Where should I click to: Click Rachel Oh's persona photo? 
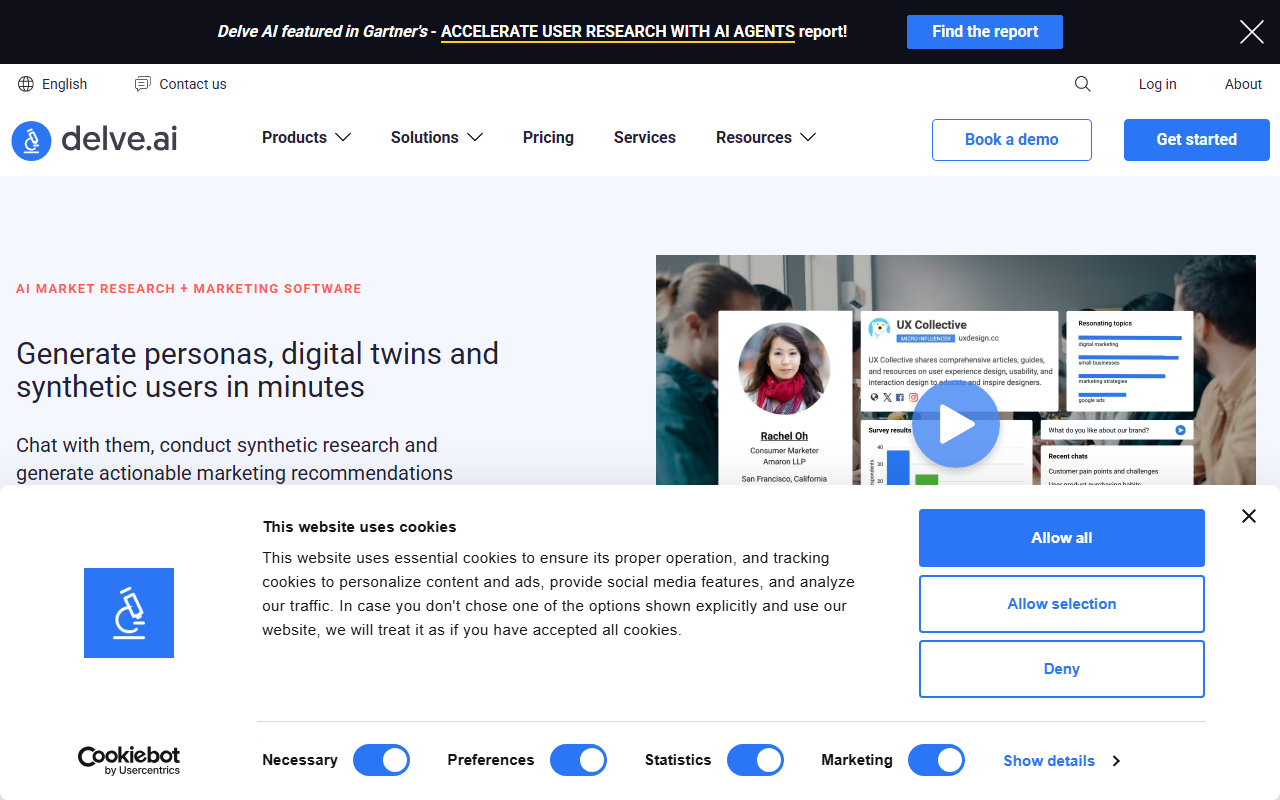click(x=784, y=369)
